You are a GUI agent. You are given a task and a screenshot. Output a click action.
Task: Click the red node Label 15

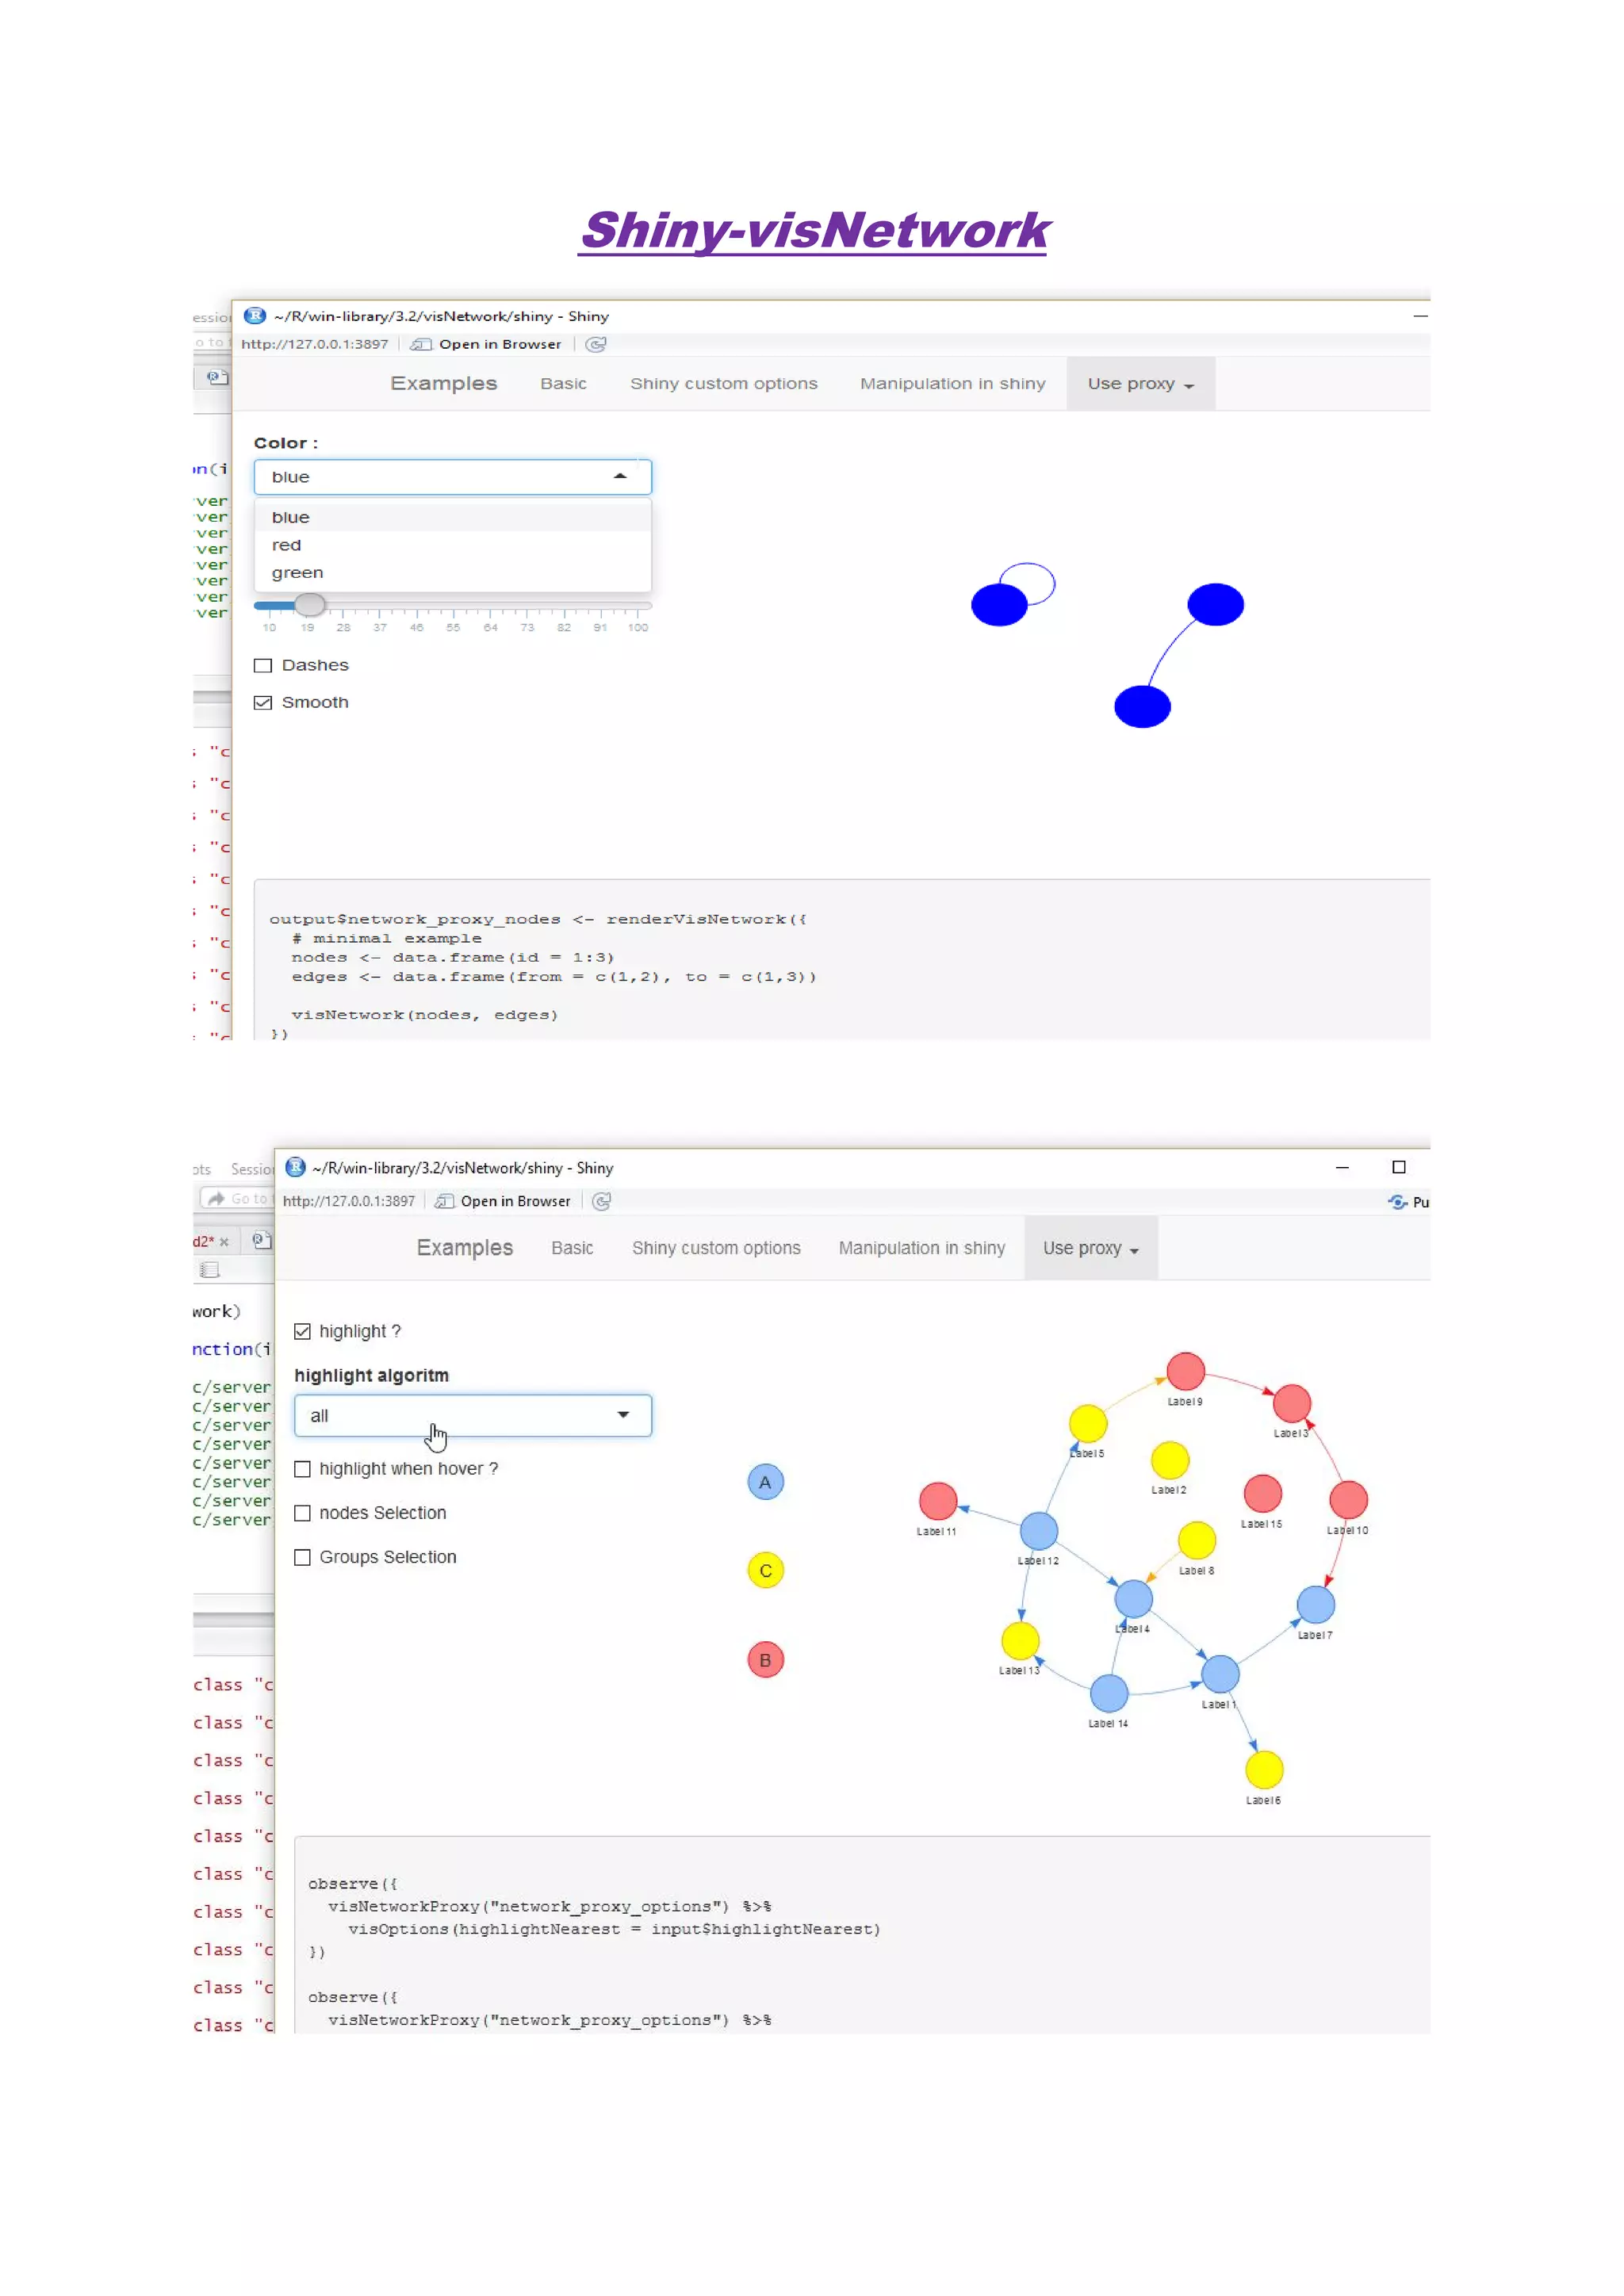(x=1263, y=1493)
